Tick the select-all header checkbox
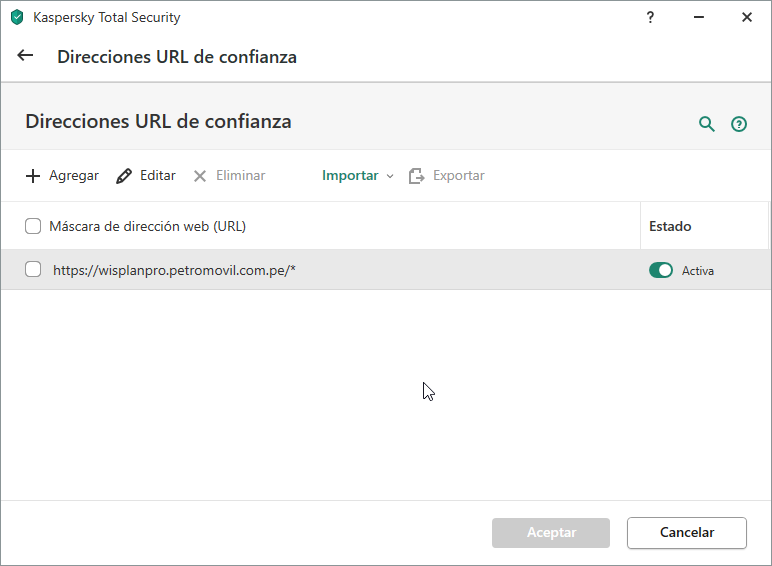This screenshot has width=772, height=566. click(33, 226)
